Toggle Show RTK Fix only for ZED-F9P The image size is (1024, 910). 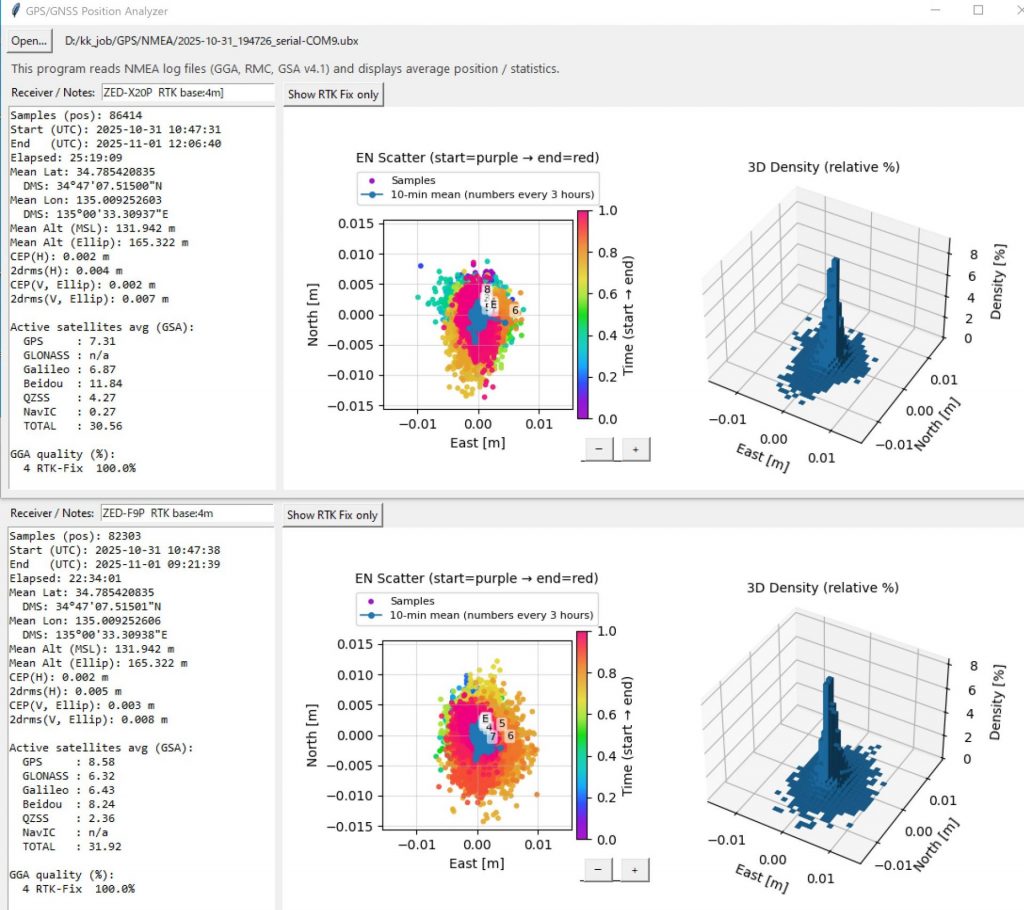(333, 515)
